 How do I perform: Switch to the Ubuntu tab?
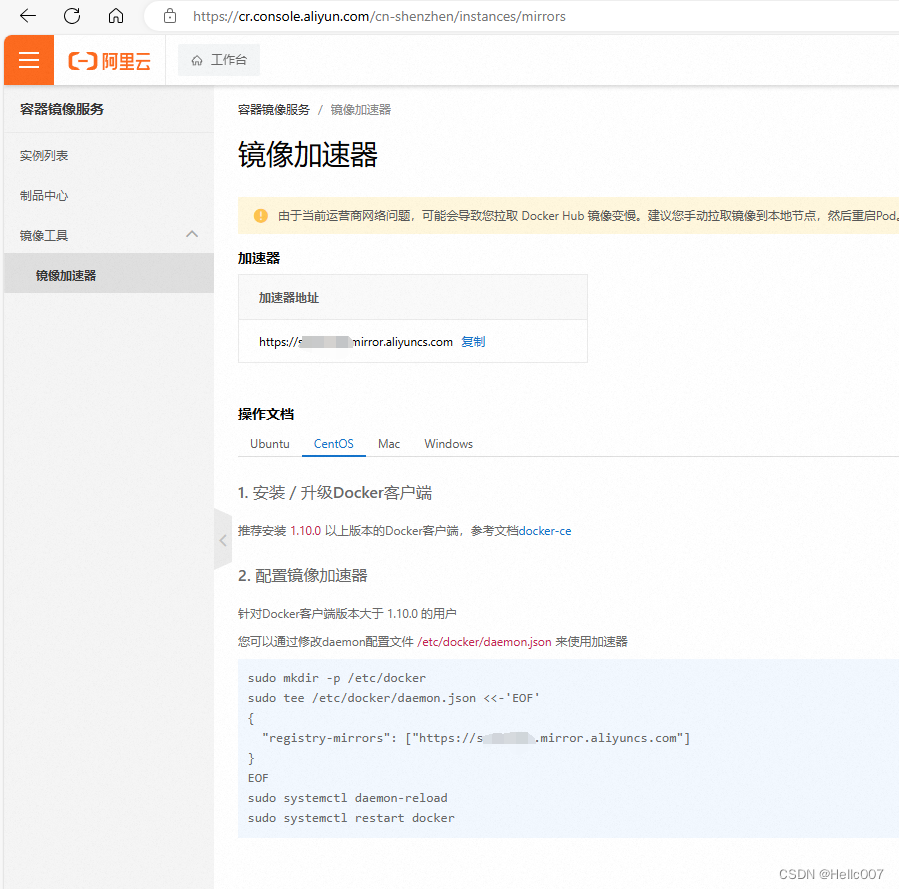tap(269, 444)
